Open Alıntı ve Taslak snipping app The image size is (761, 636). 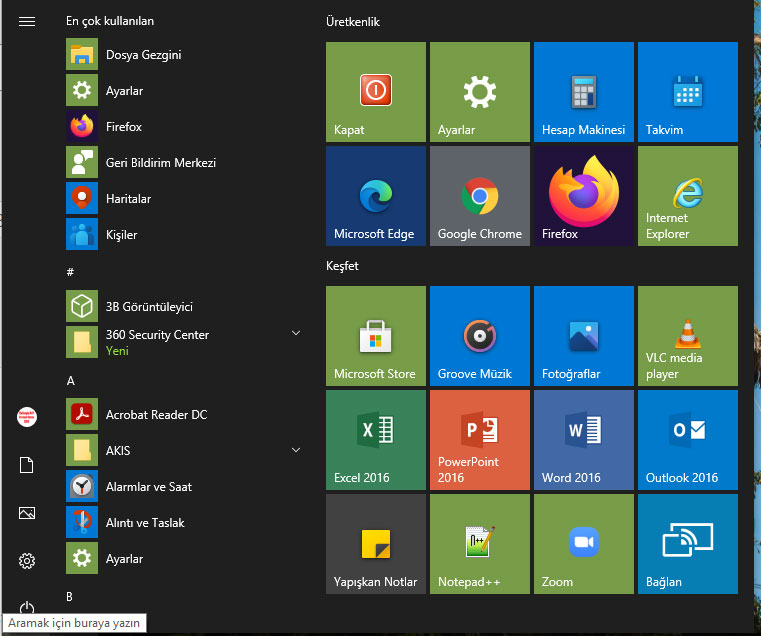click(184, 522)
